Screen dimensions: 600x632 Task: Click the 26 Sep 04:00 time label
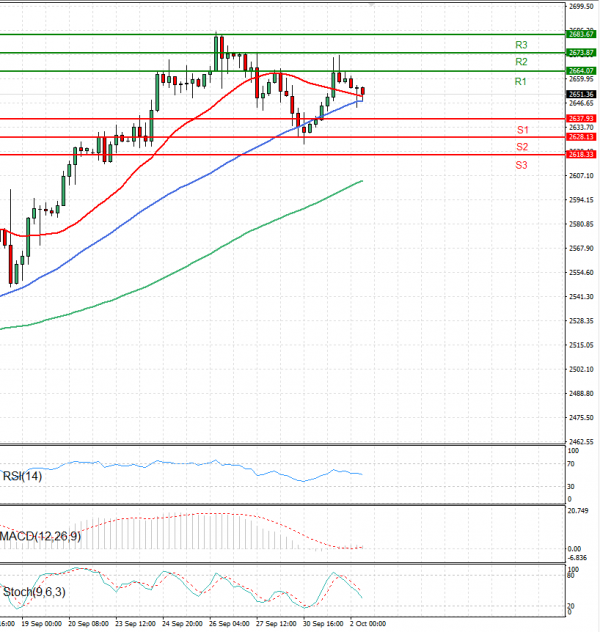[229, 624]
